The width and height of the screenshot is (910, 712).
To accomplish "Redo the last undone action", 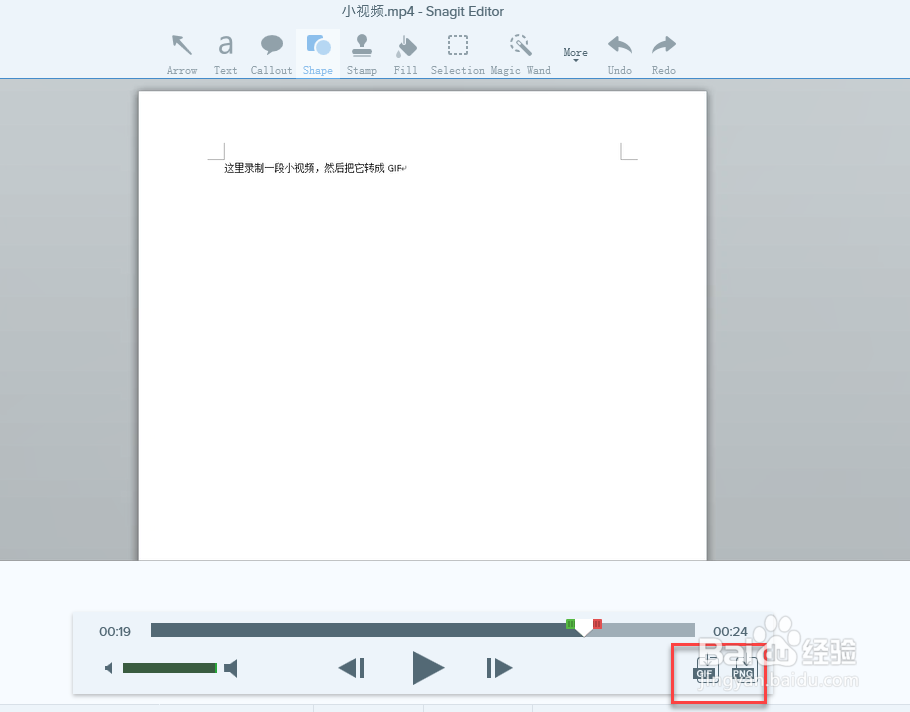I will tap(663, 55).
